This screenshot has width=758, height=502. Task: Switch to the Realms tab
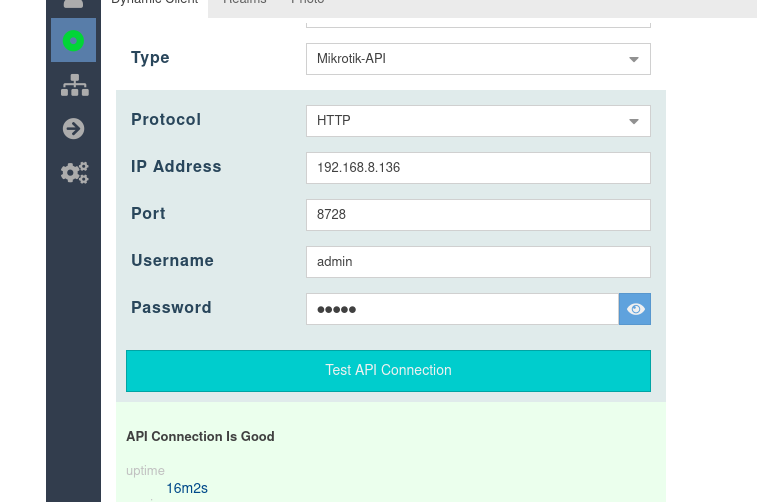click(x=245, y=4)
